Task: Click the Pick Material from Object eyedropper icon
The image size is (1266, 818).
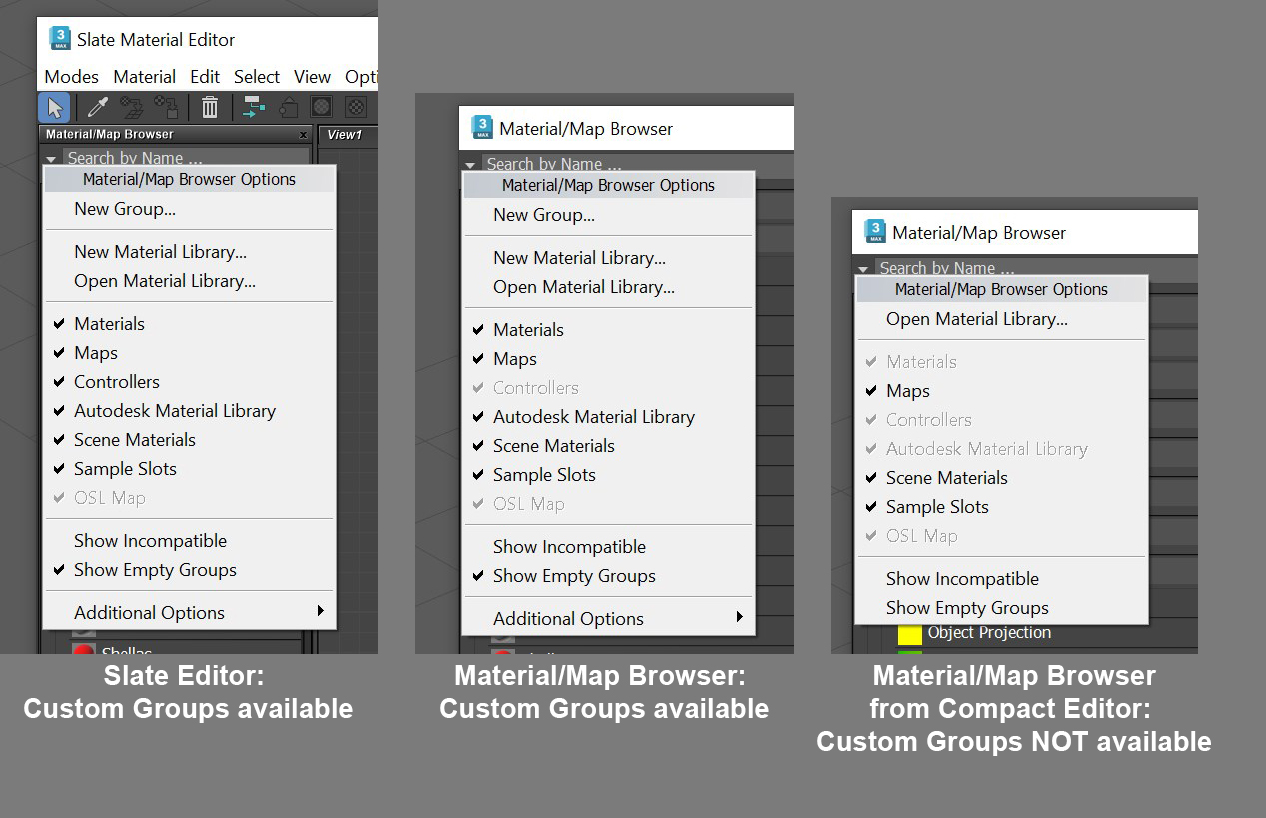Action: 96,107
